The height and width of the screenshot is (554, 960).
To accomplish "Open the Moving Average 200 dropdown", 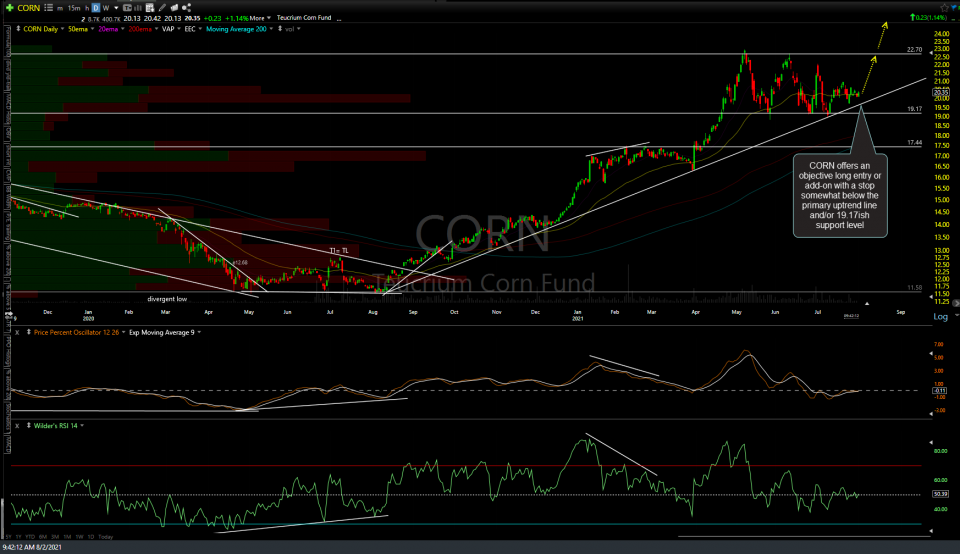I will [x=239, y=30].
